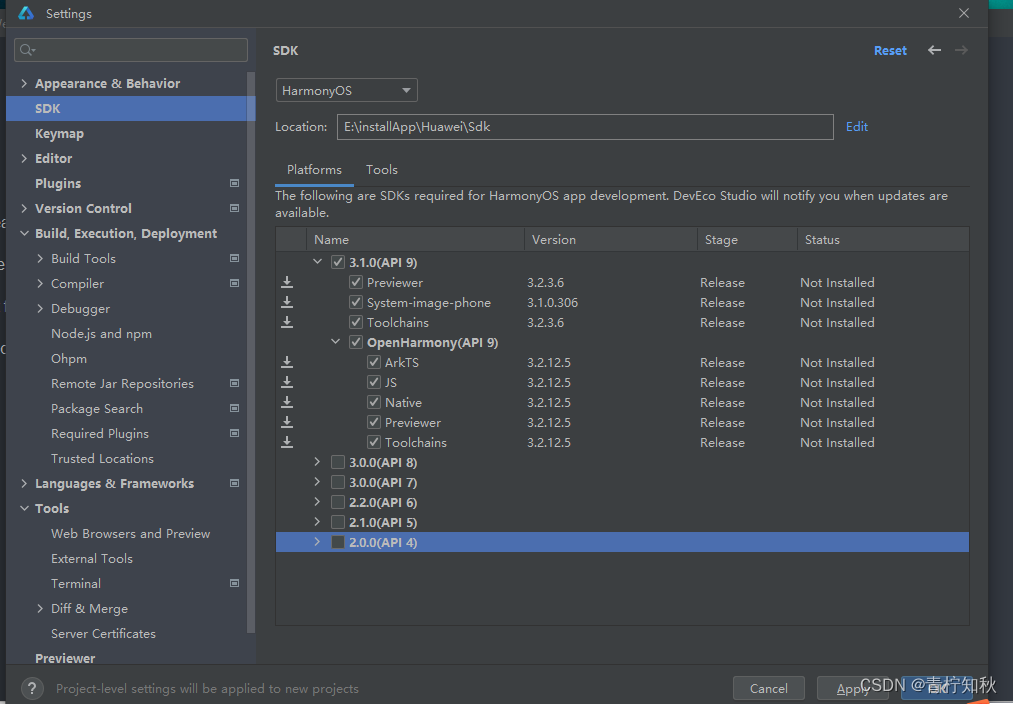Collapse the OpenHarmony(API 9) node
Screen dimensions: 1013x704
click(x=335, y=342)
